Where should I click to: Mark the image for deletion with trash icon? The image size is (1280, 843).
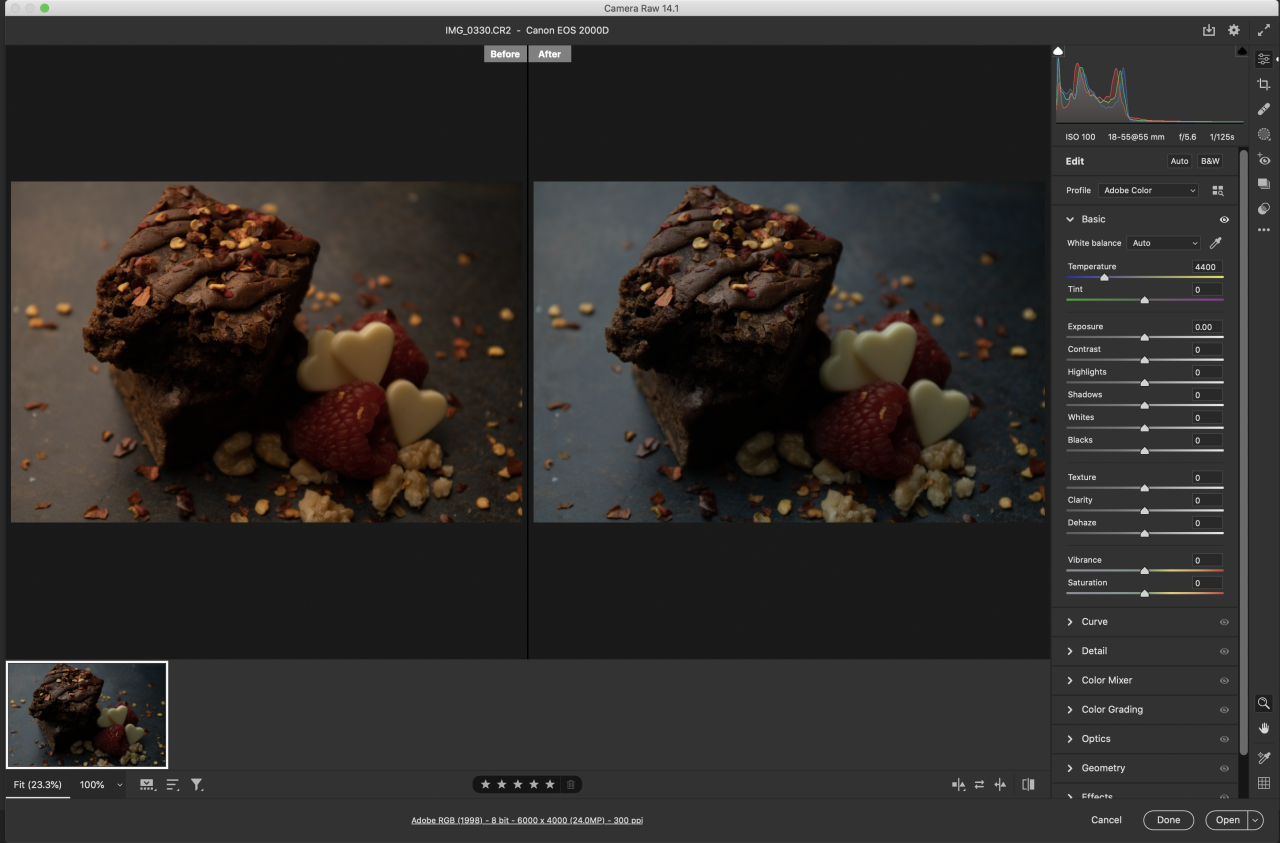(570, 785)
